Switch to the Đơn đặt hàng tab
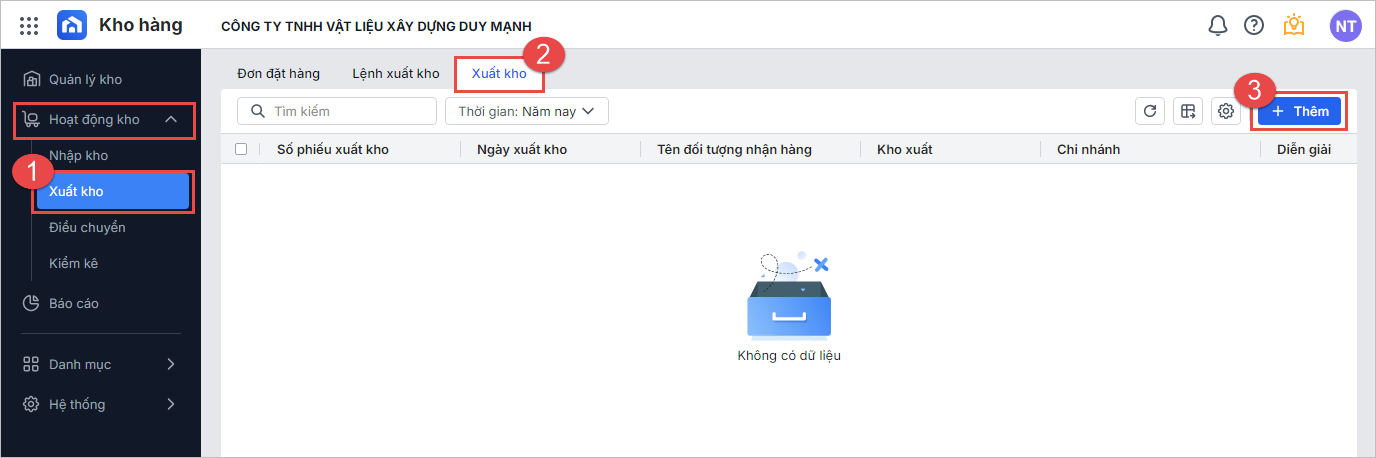The width and height of the screenshot is (1376, 458). click(x=278, y=73)
